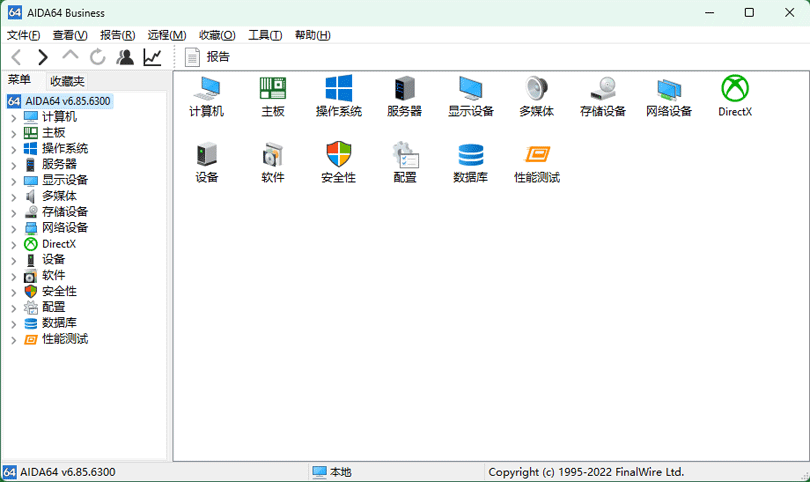This screenshot has height=482, width=810.
Task: Expand the 存储设备 tree node
Action: (x=13, y=213)
